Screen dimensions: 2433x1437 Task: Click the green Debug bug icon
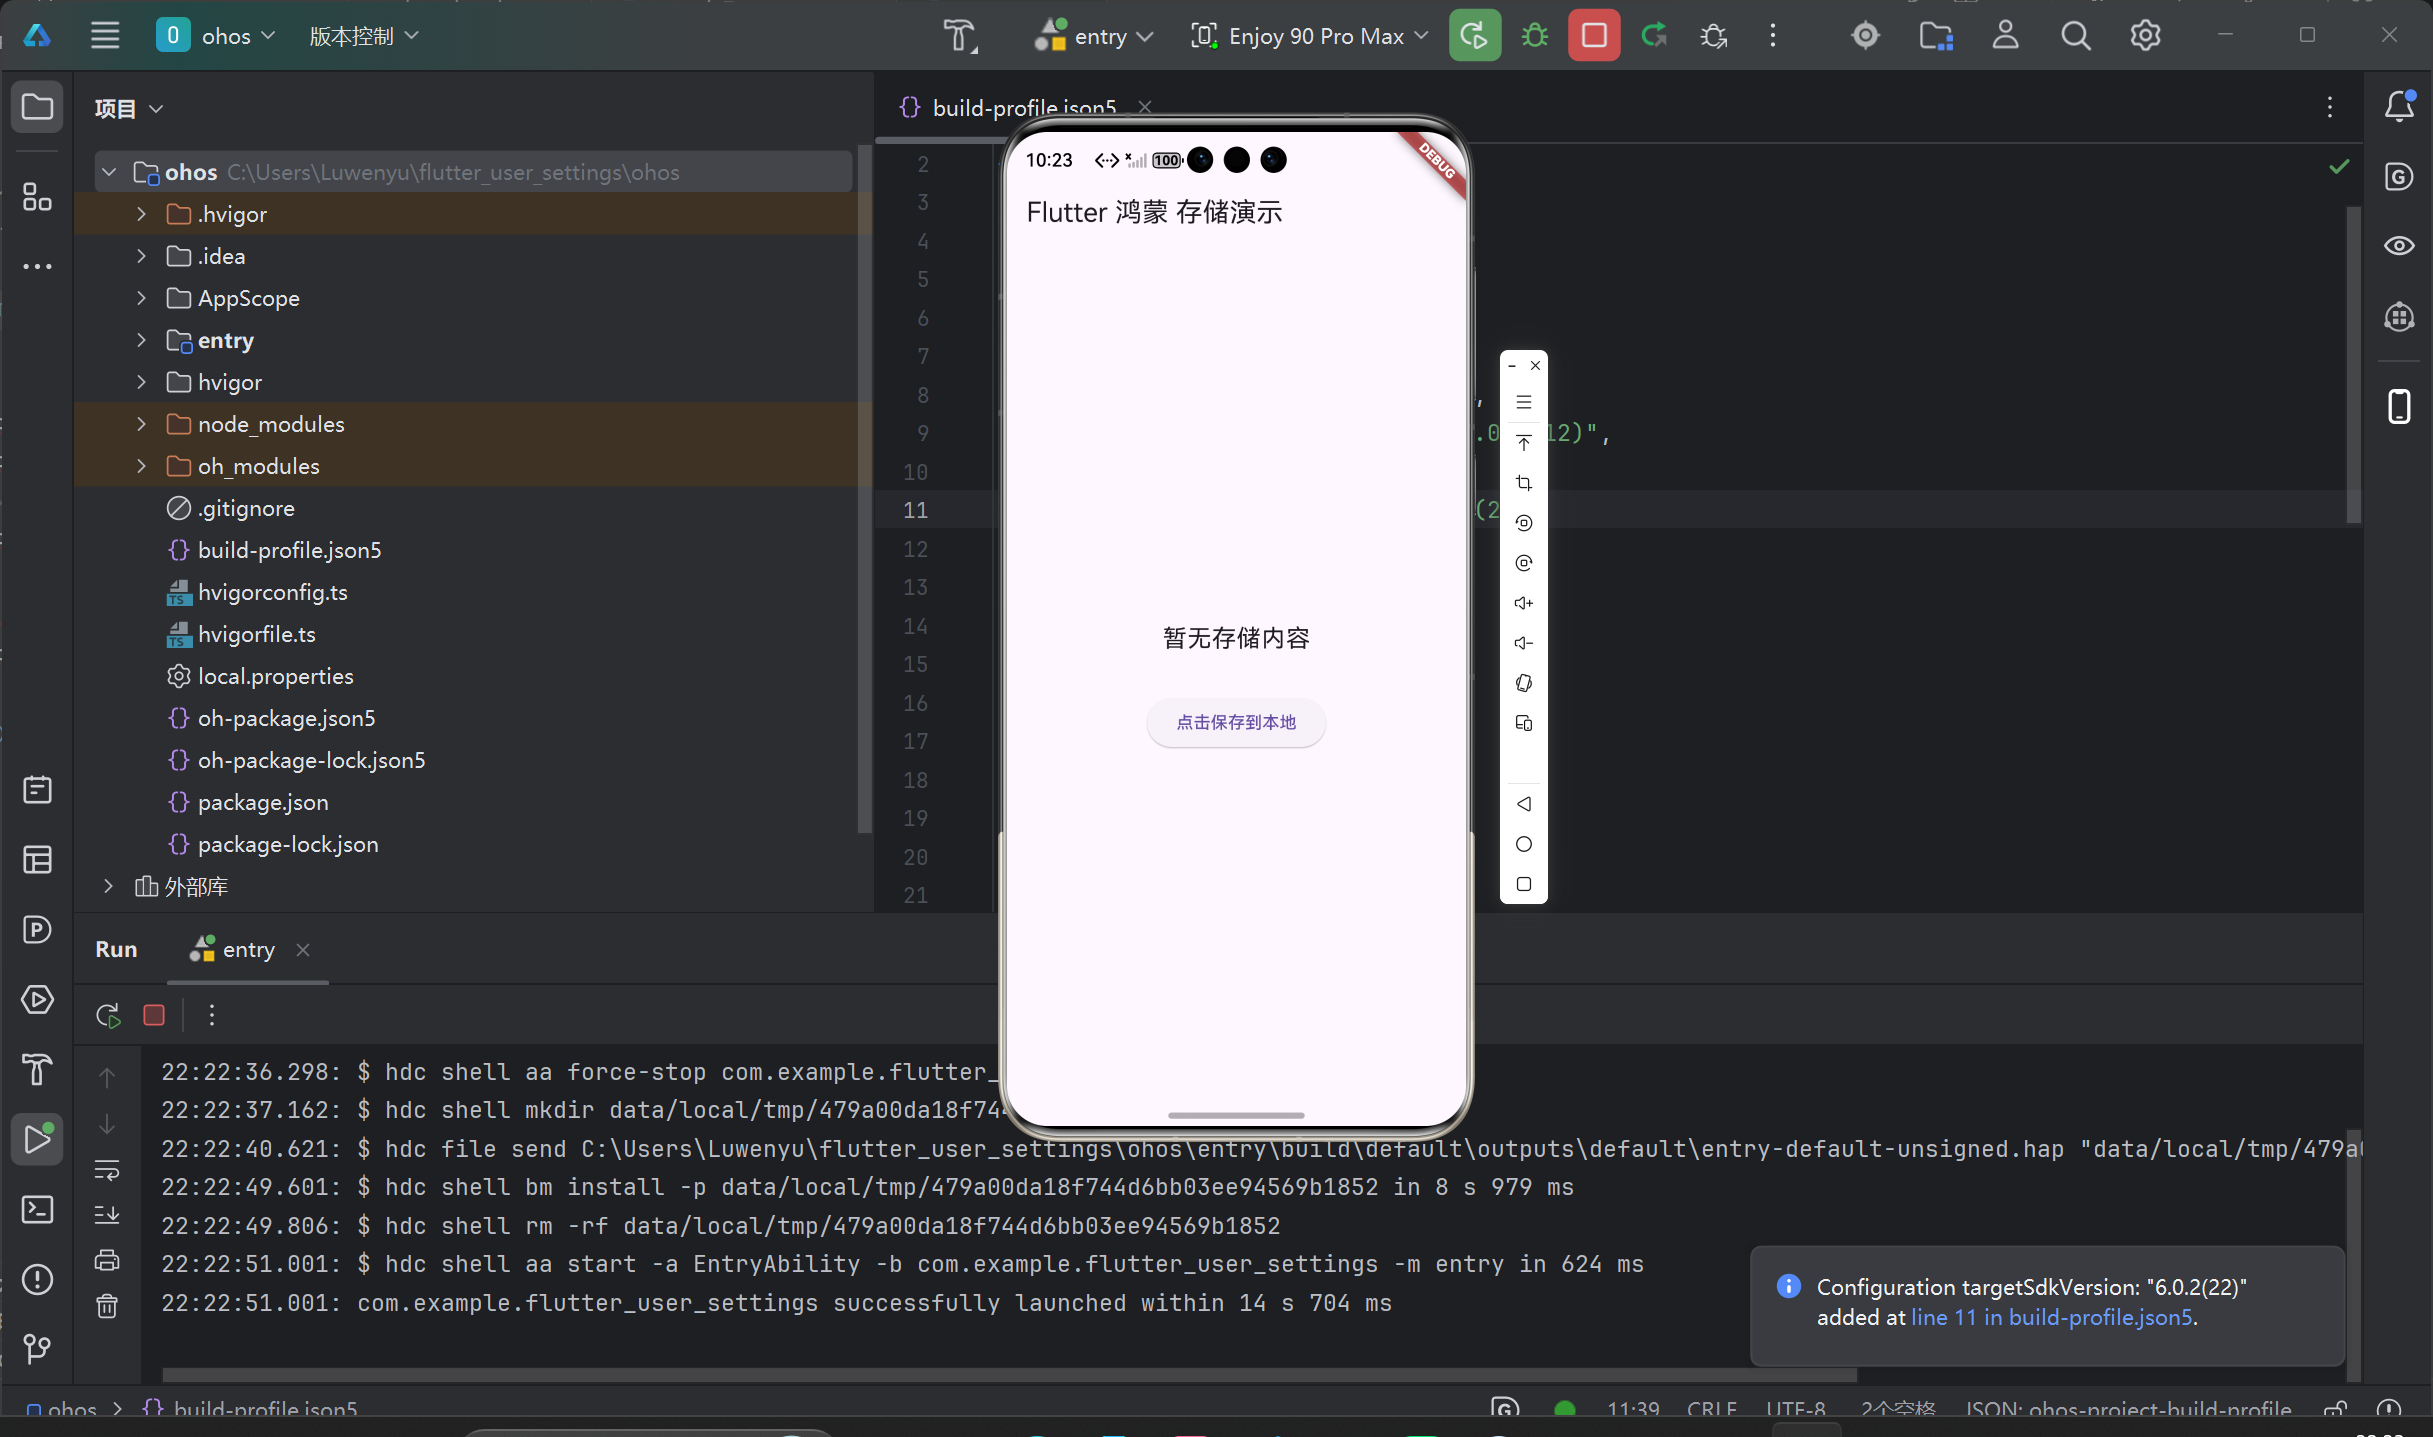1534,36
